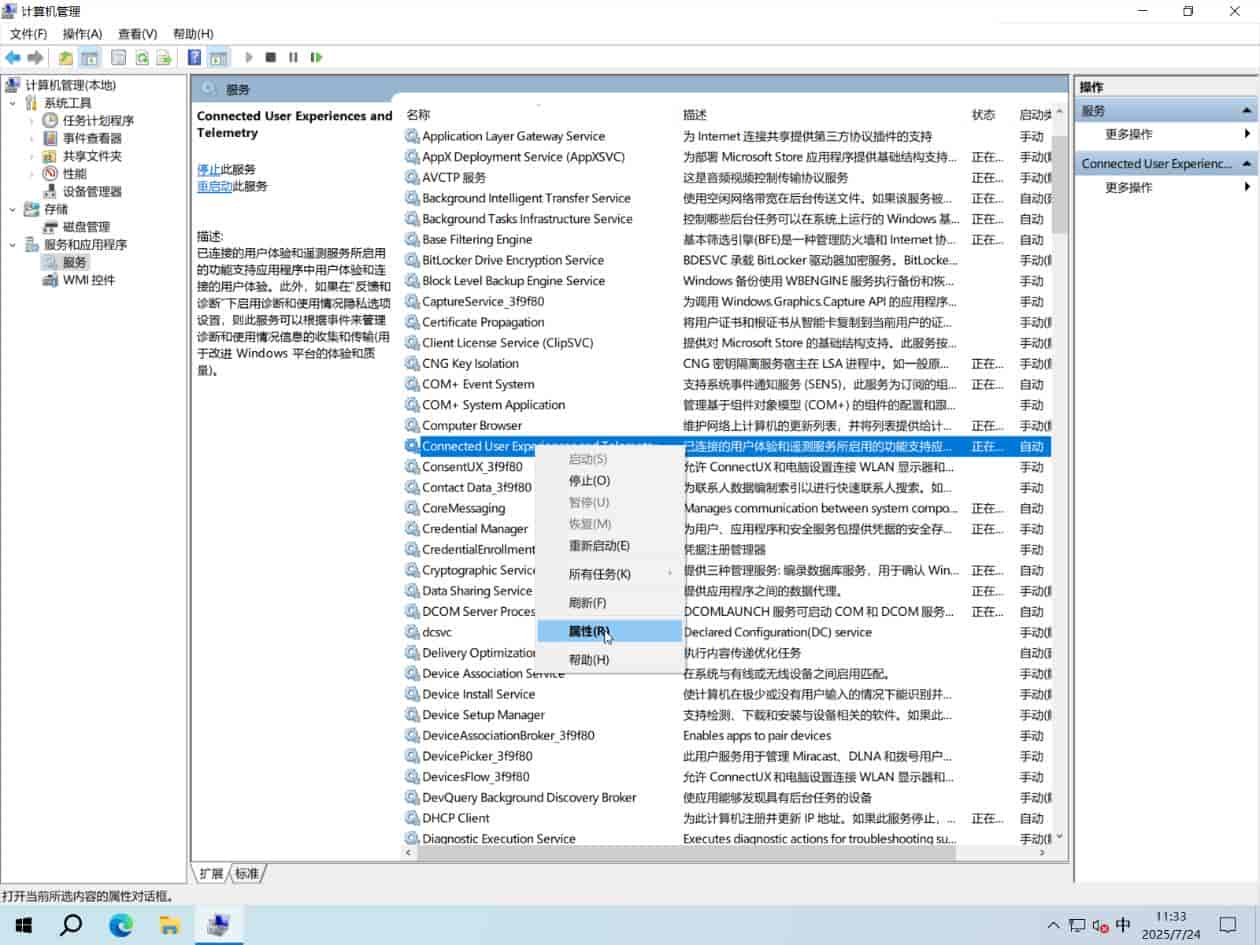
Task: Choose 刷新(F) in the context menu
Action: point(610,603)
